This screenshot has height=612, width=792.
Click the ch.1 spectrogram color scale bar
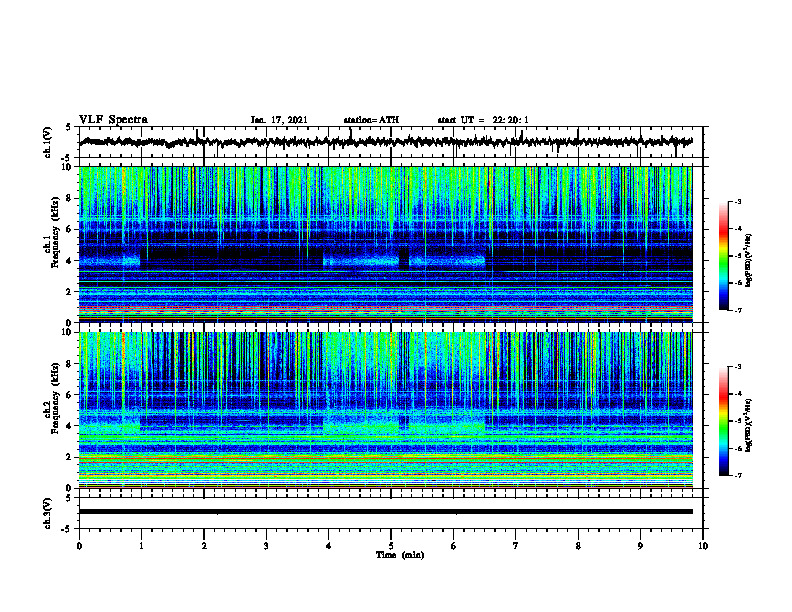point(723,256)
